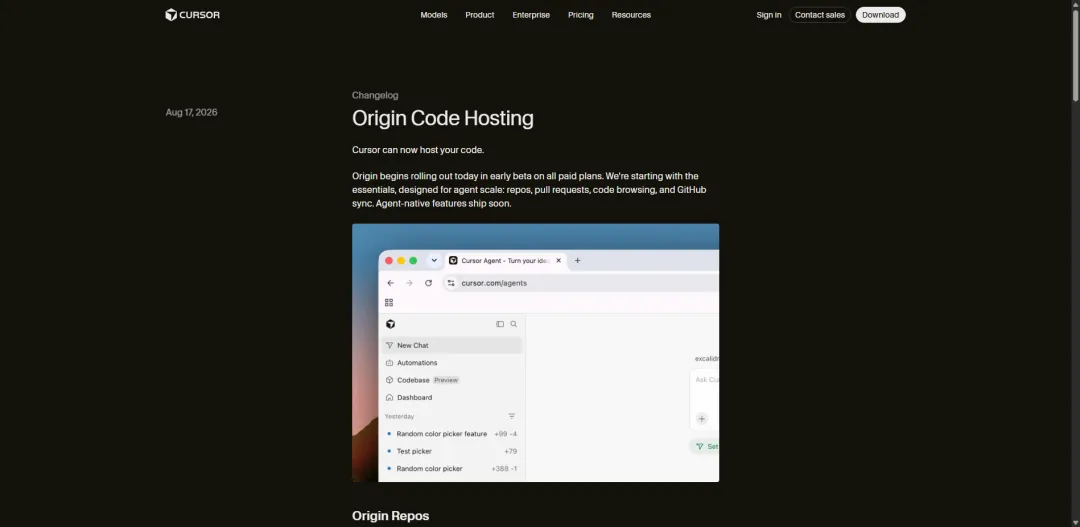Image resolution: width=1080 pixels, height=527 pixels.
Task: Click the green maximize dot of the embedded window
Action: tap(413, 260)
